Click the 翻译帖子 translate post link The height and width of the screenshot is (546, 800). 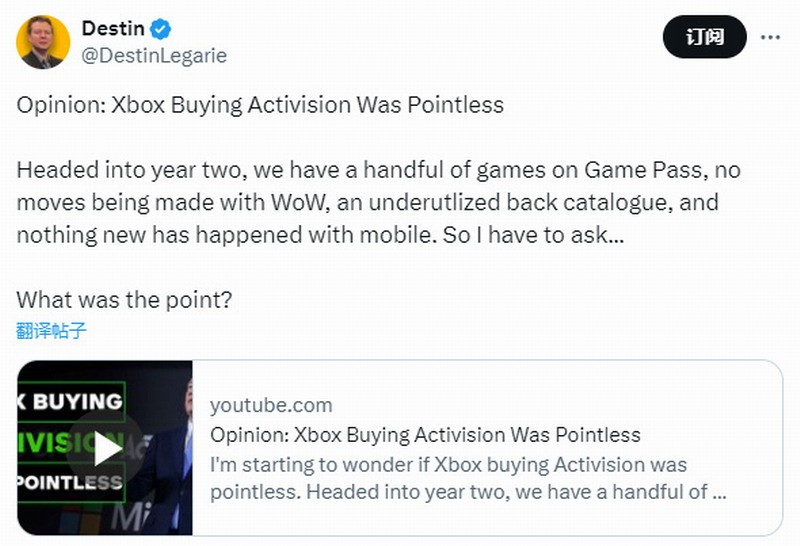point(51,330)
